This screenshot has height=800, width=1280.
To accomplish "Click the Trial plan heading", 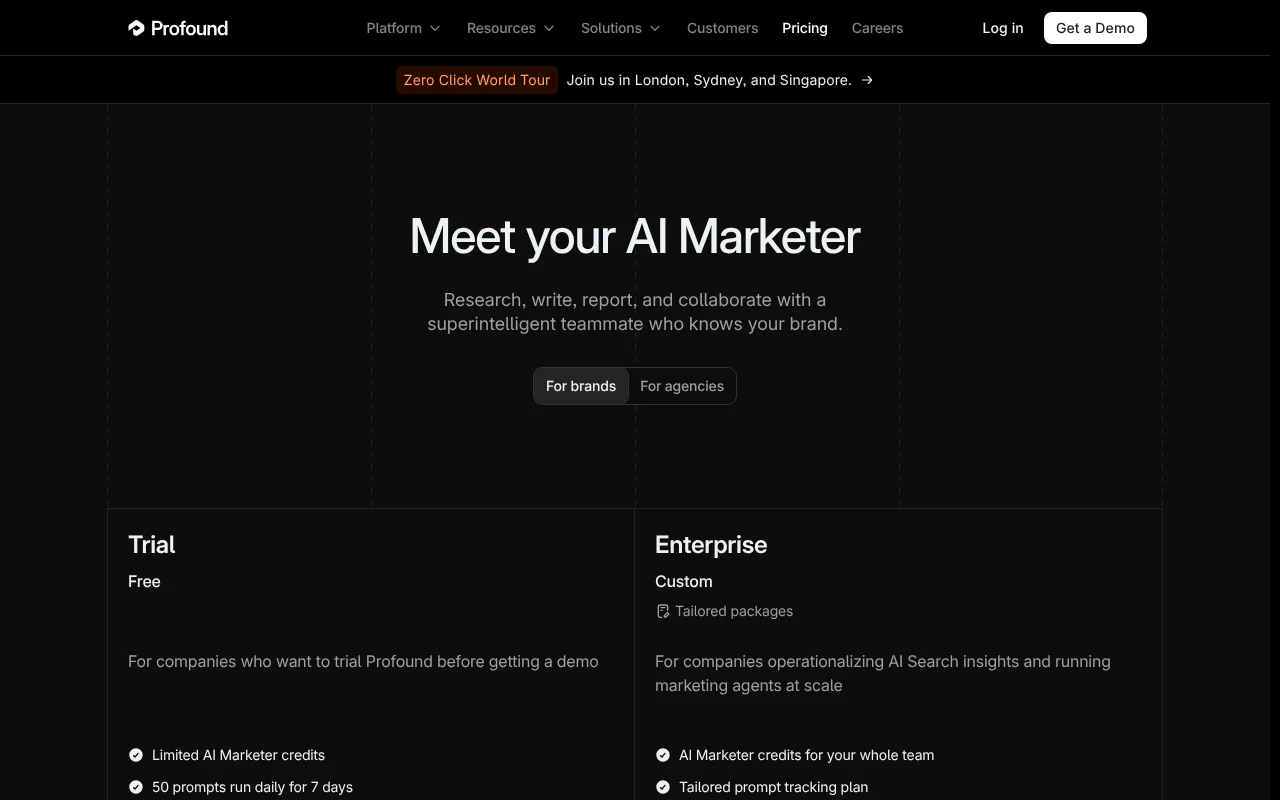I will click(152, 544).
